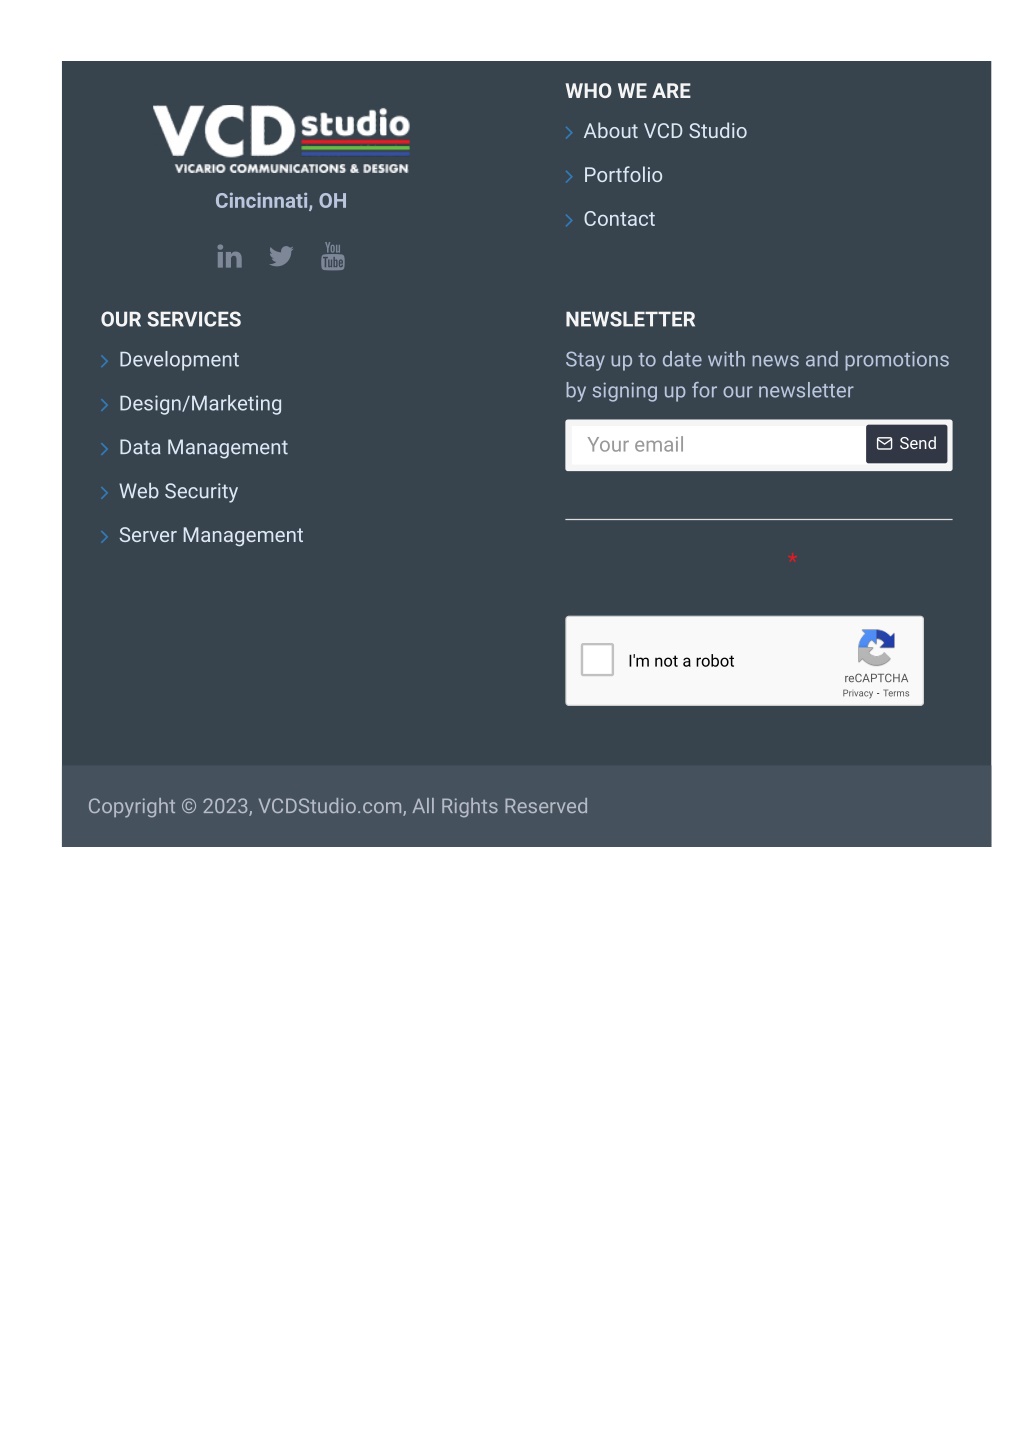Screen dimensions: 1024x1449
Task: Open the Twitter bird icon
Action: point(281,257)
